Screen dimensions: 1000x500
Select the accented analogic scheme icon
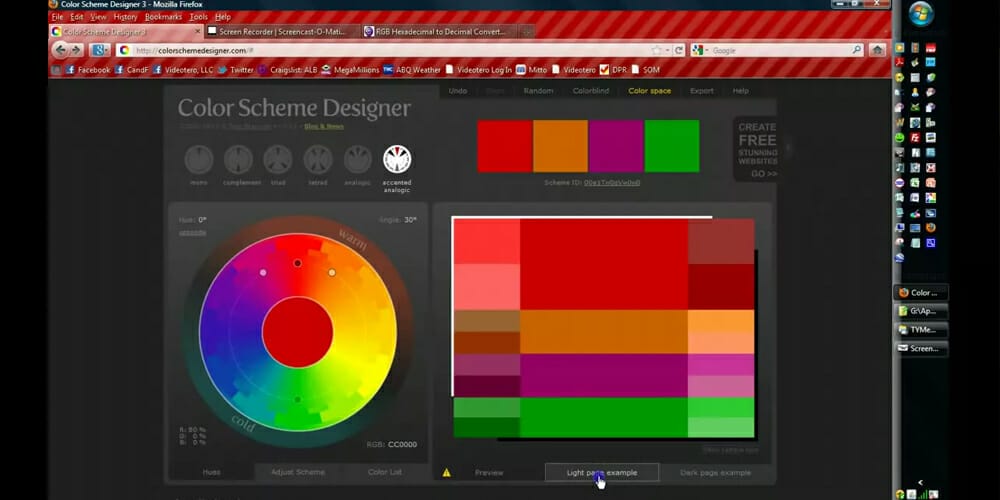click(397, 159)
